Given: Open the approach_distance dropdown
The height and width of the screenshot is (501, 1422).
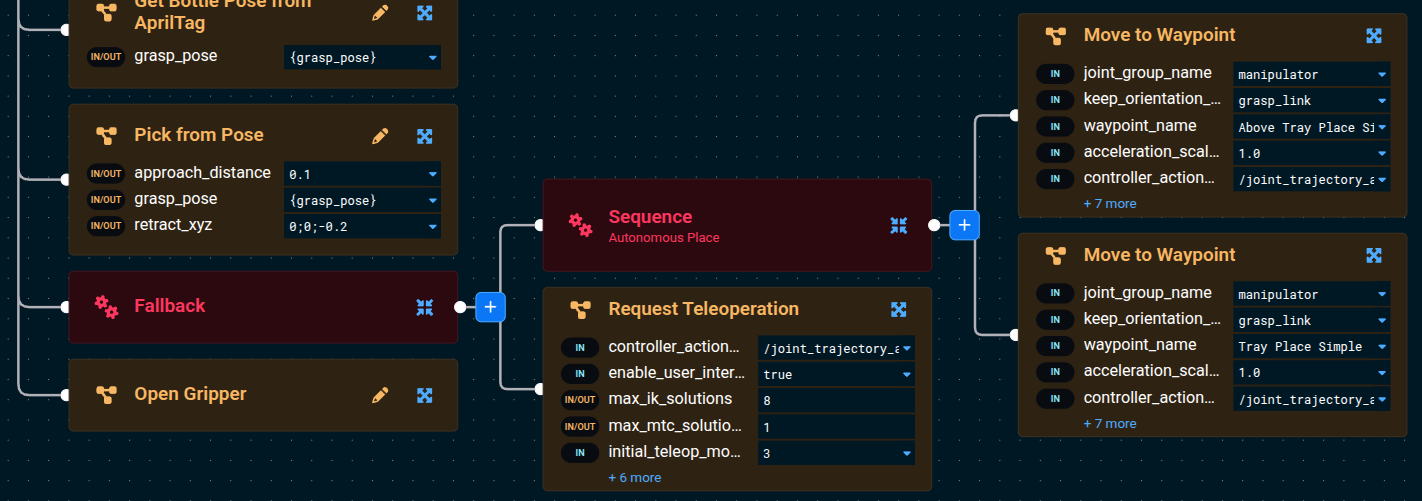Looking at the screenshot, I should click(362, 174).
